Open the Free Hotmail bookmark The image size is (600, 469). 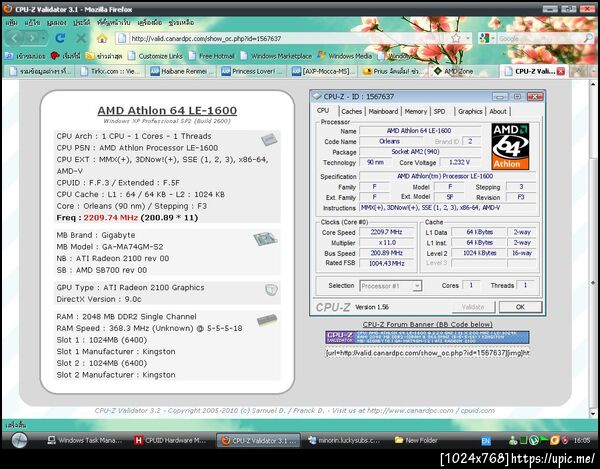click(x=212, y=56)
